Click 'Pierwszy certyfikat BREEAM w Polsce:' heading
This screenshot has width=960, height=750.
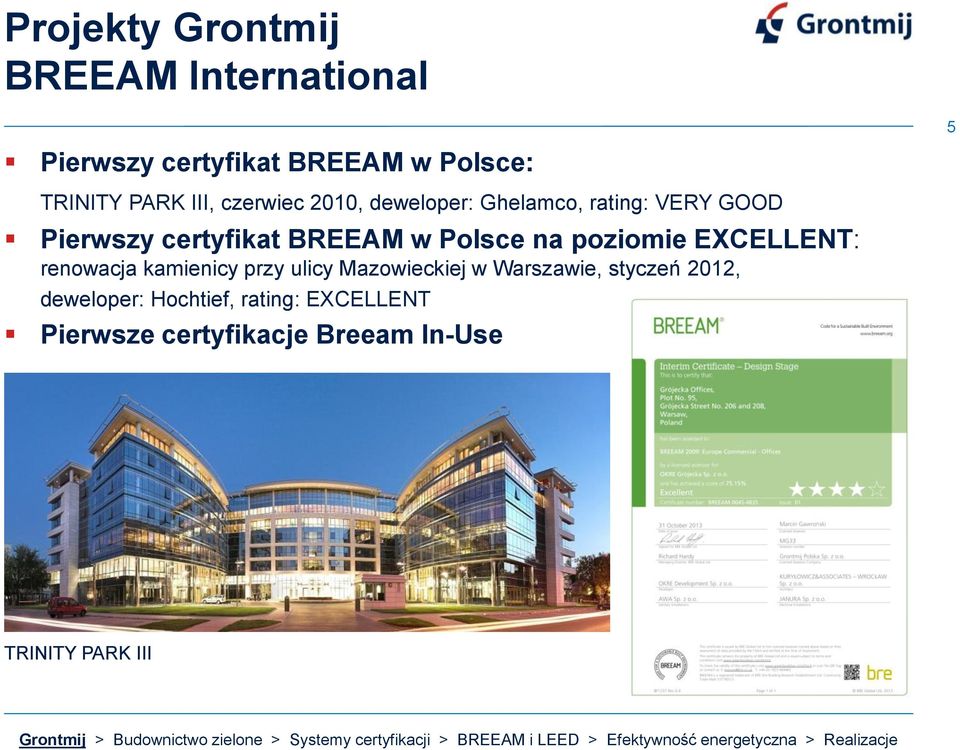pyautogui.click(x=287, y=163)
